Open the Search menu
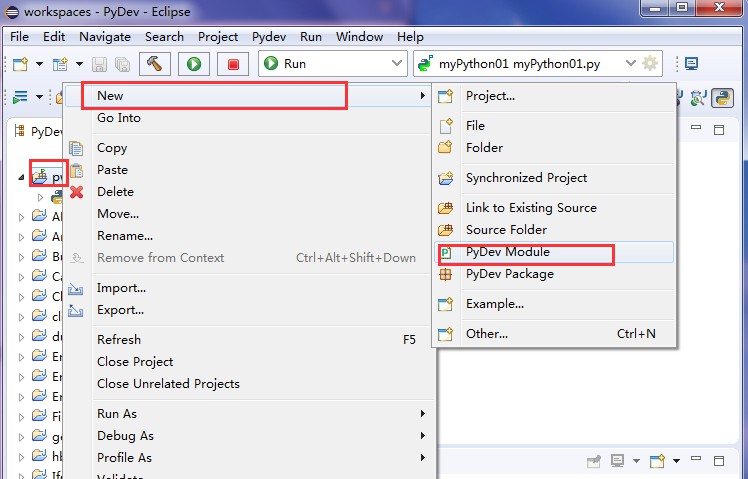Image resolution: width=748 pixels, height=479 pixels. 164,37
